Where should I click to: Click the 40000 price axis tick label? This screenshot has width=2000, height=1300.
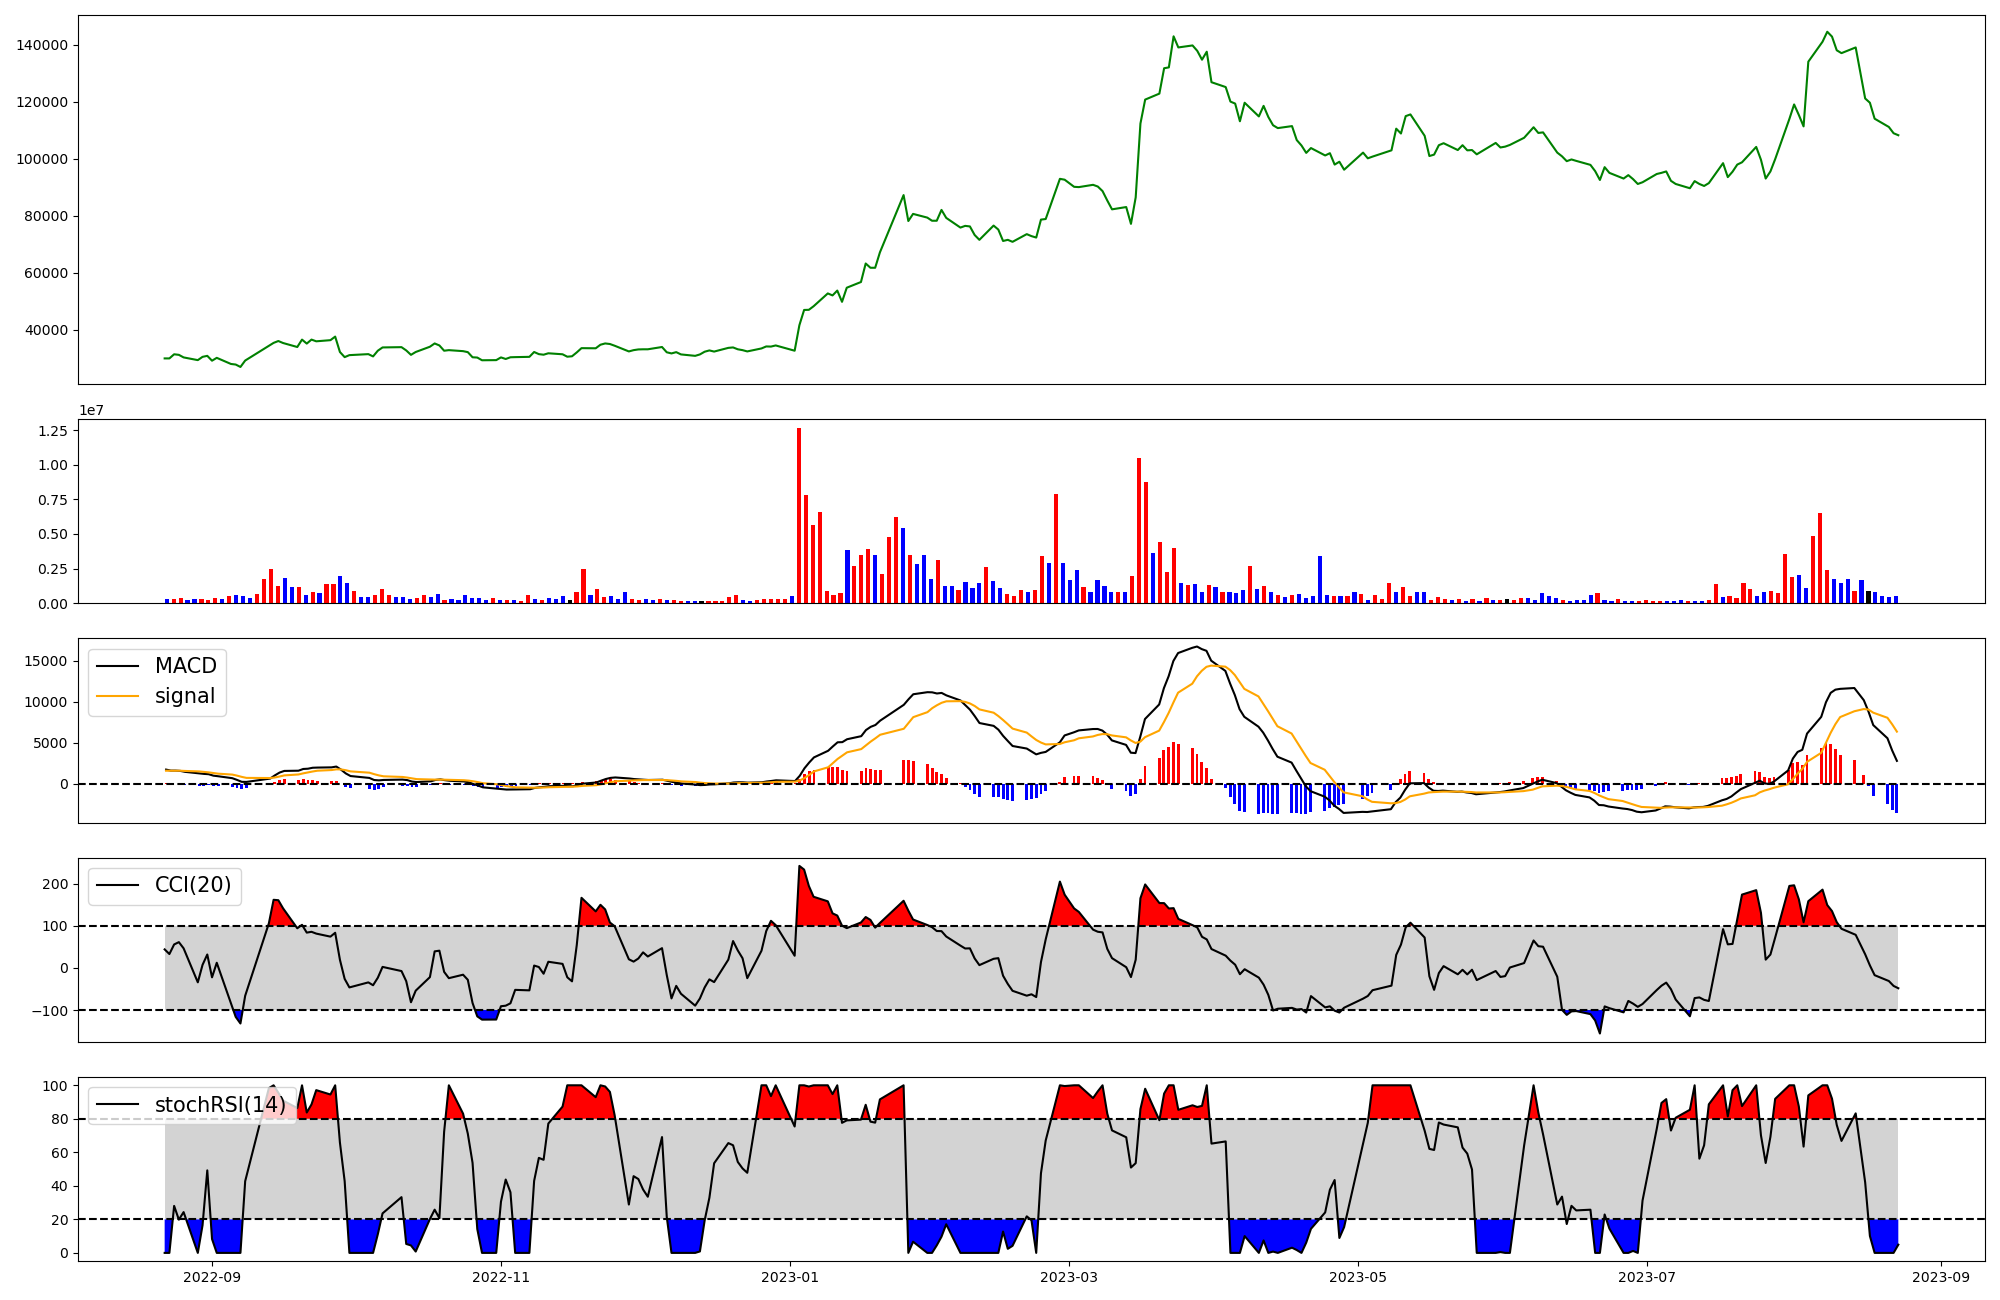[46, 330]
